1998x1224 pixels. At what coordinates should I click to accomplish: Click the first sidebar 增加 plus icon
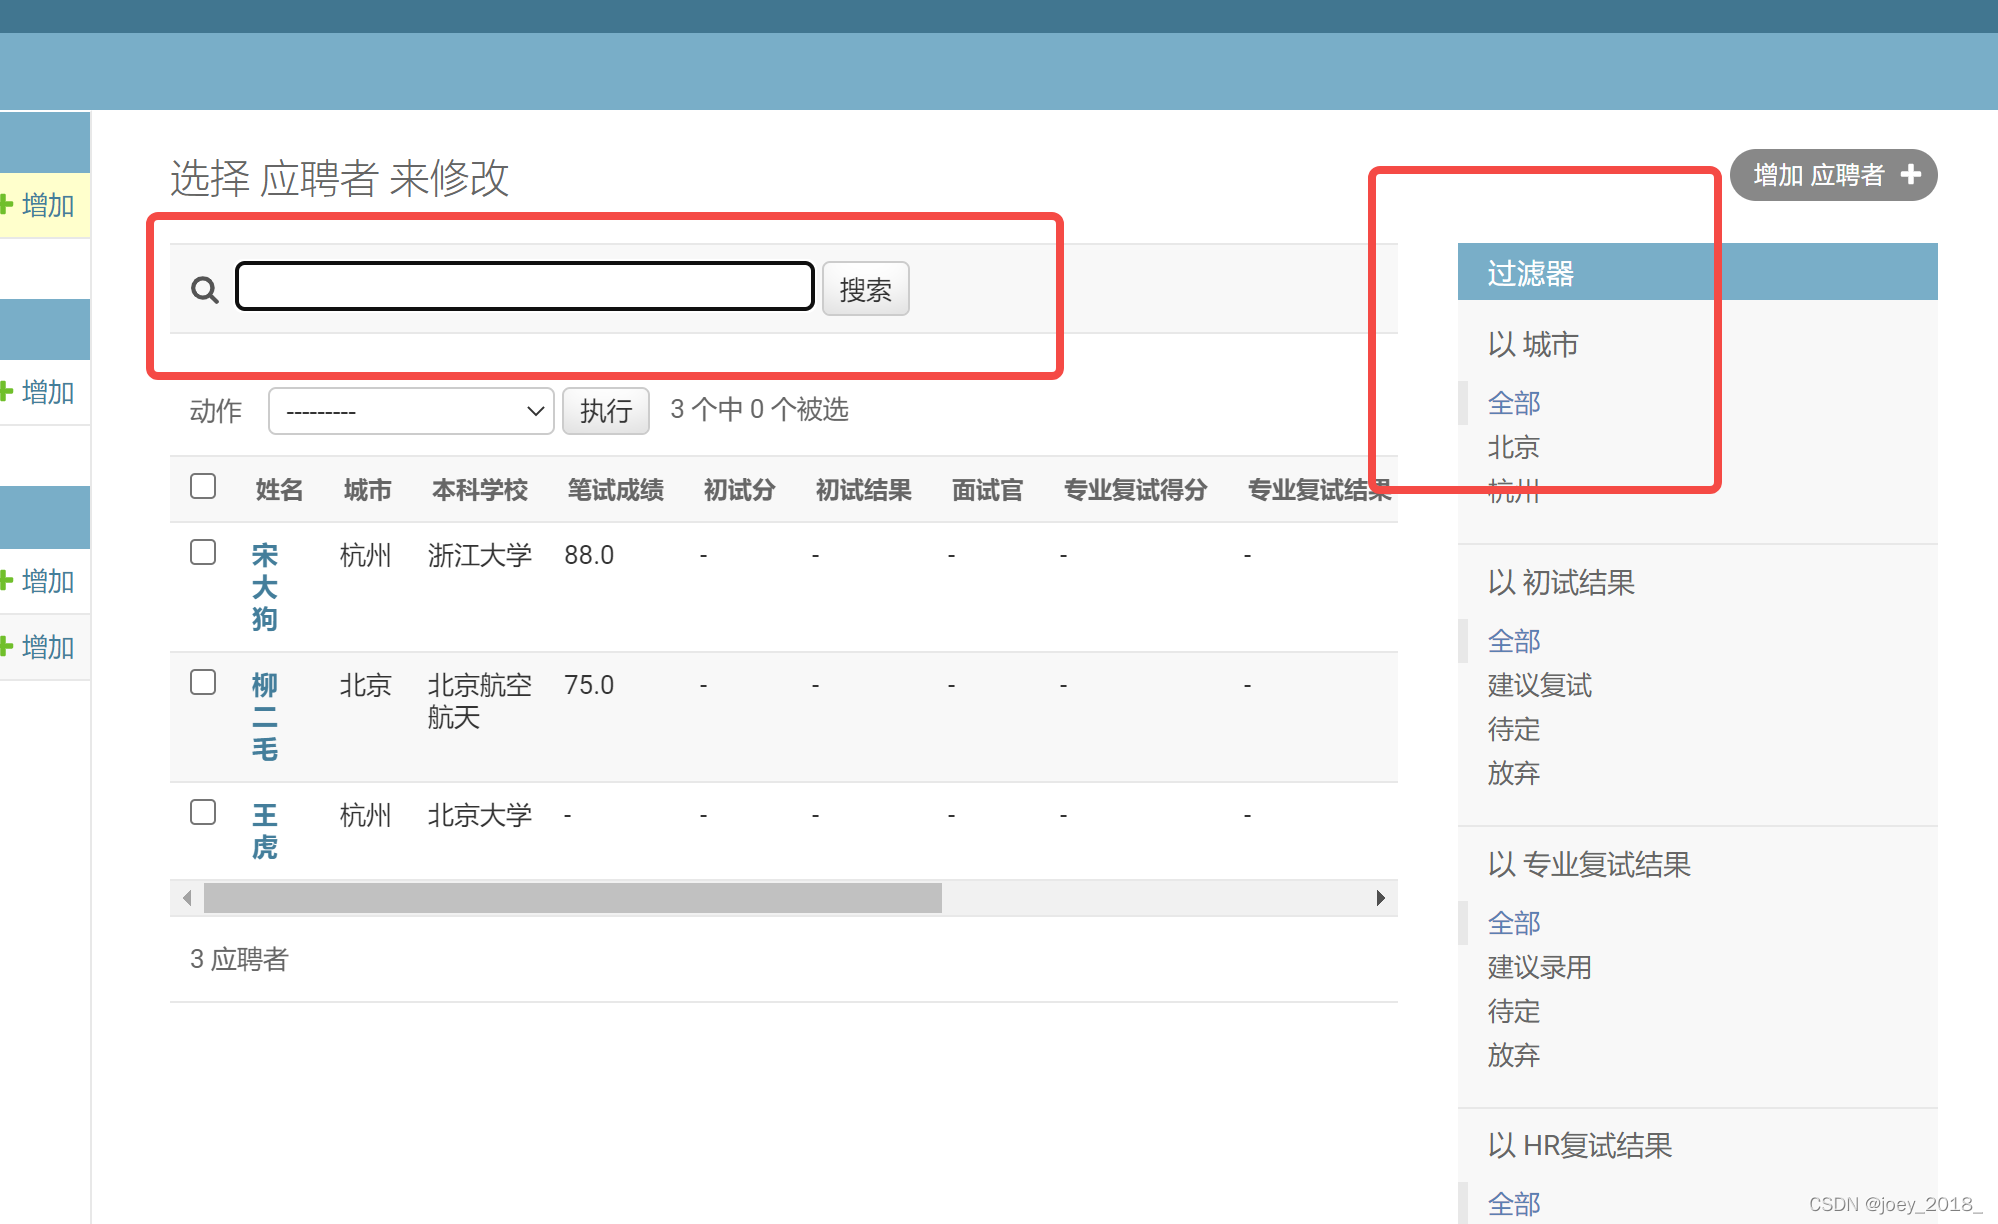point(6,205)
